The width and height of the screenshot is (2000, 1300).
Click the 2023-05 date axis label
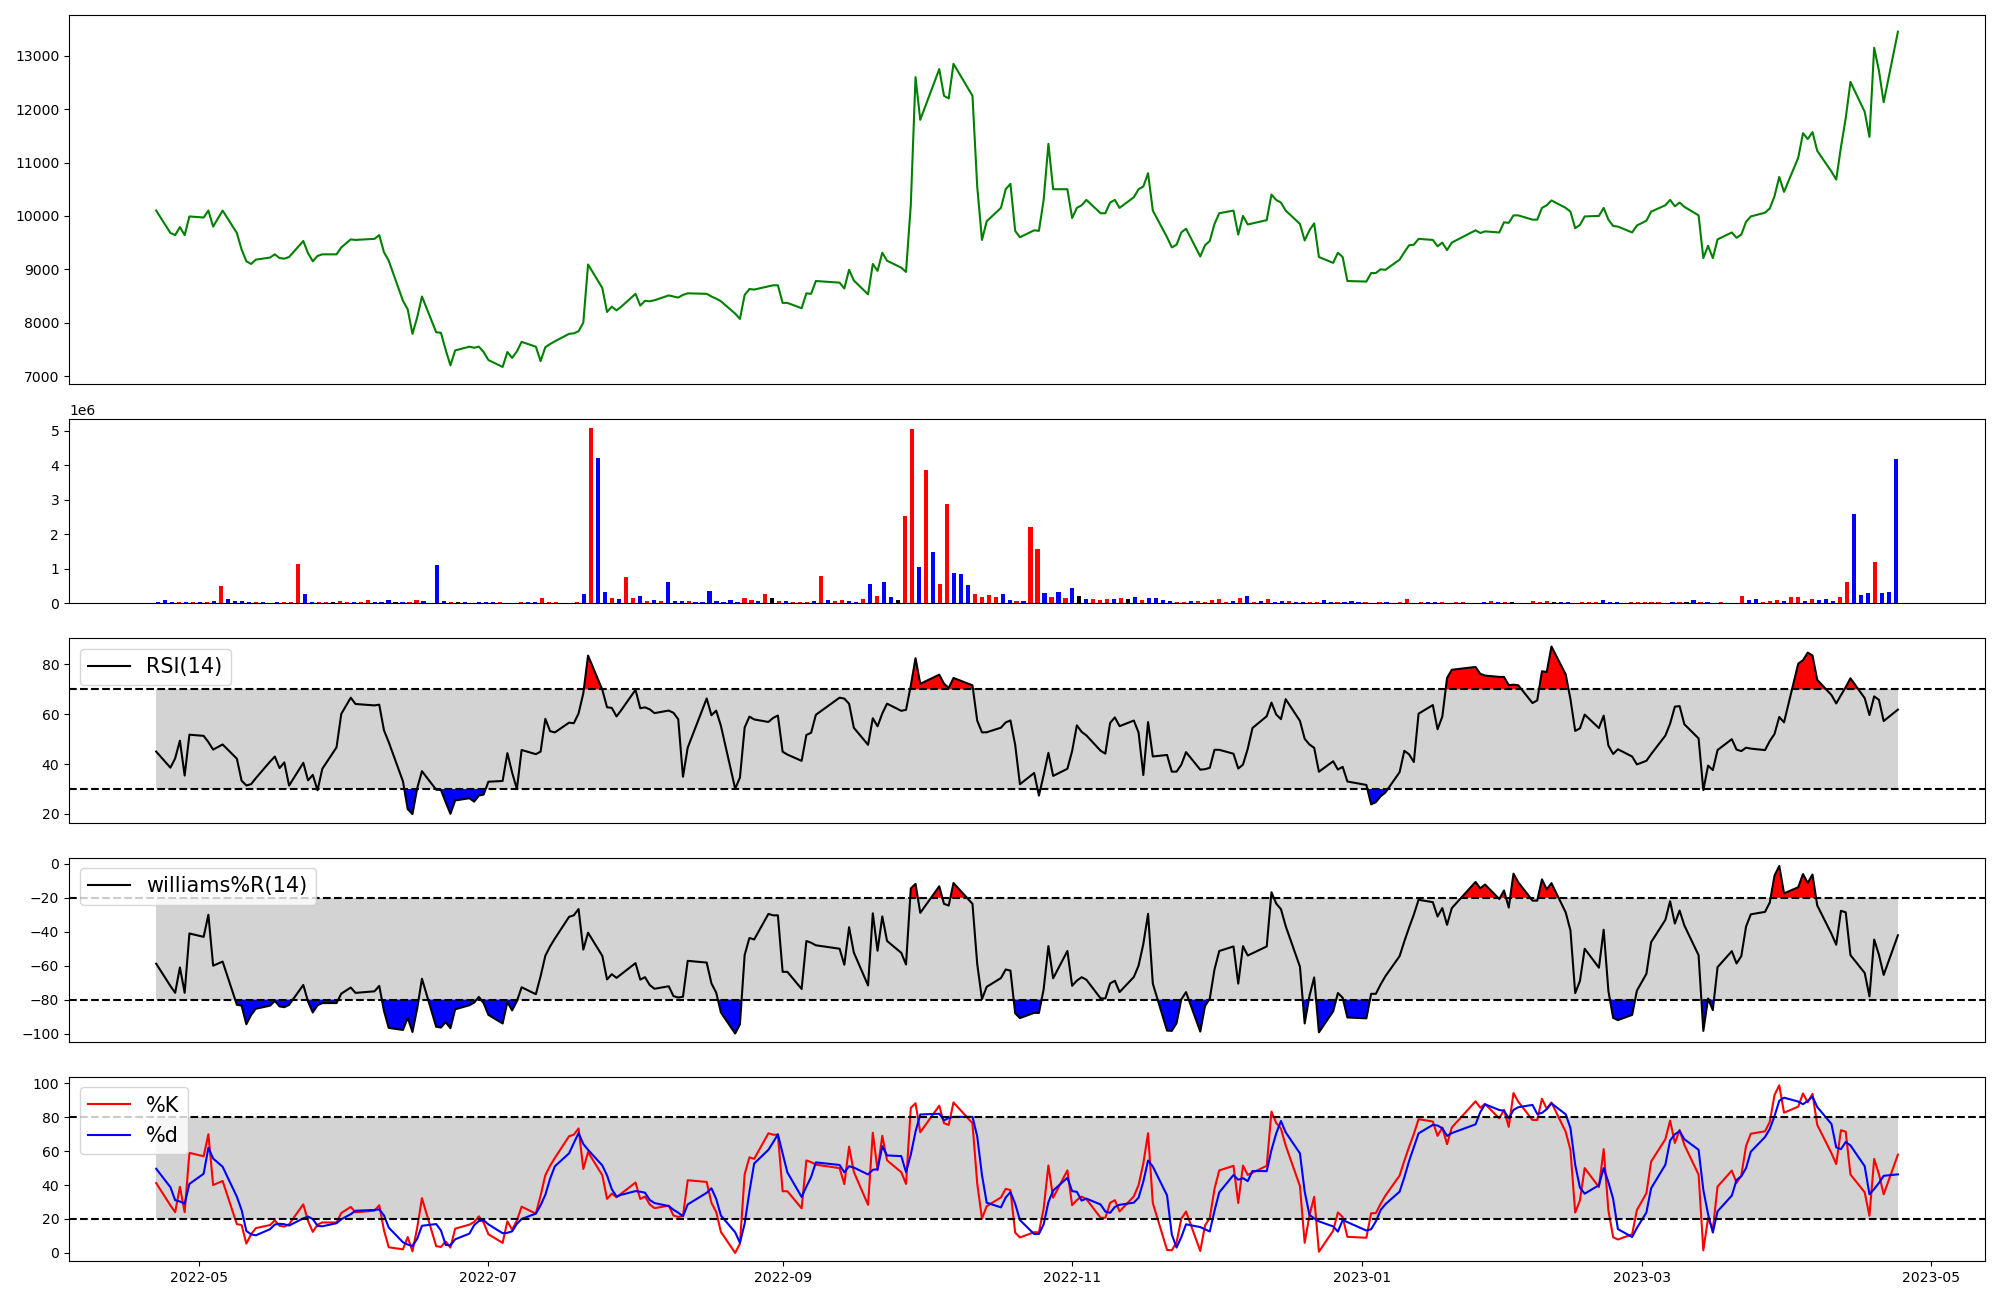click(1930, 1277)
